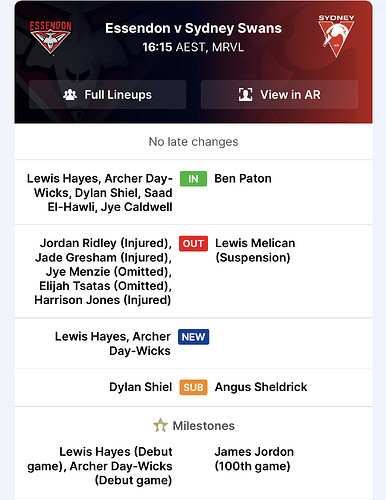Click the Essendon team logo
Screen dimensions: 386x500
51,37
